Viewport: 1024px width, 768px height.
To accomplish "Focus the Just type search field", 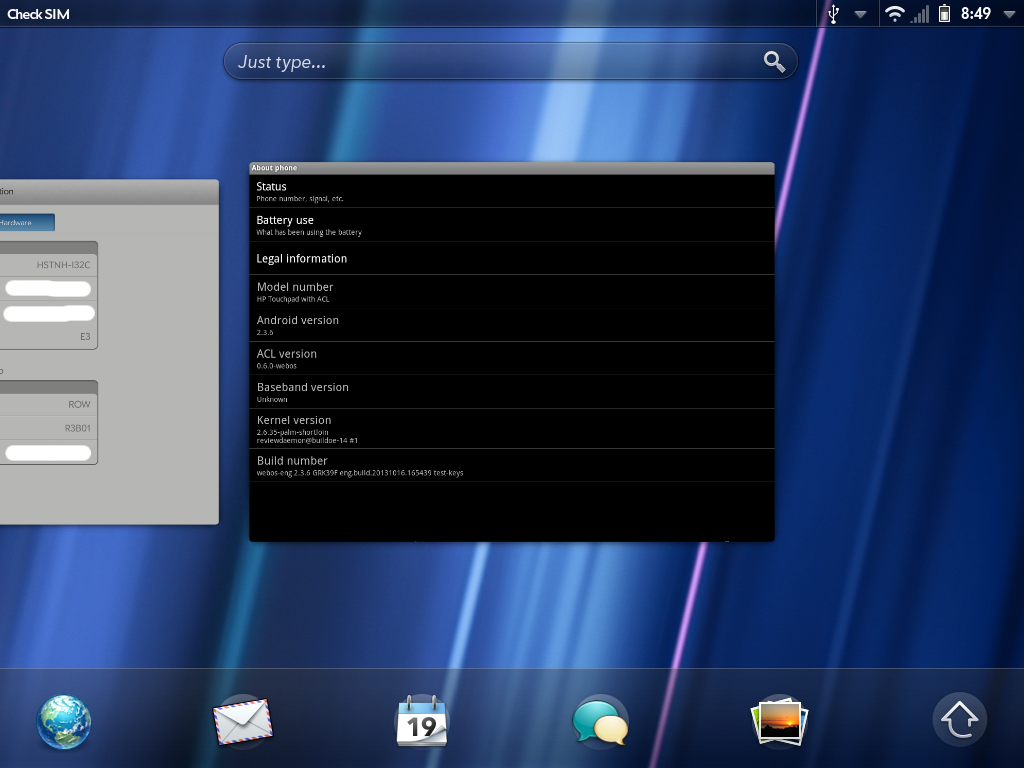I will point(490,62).
